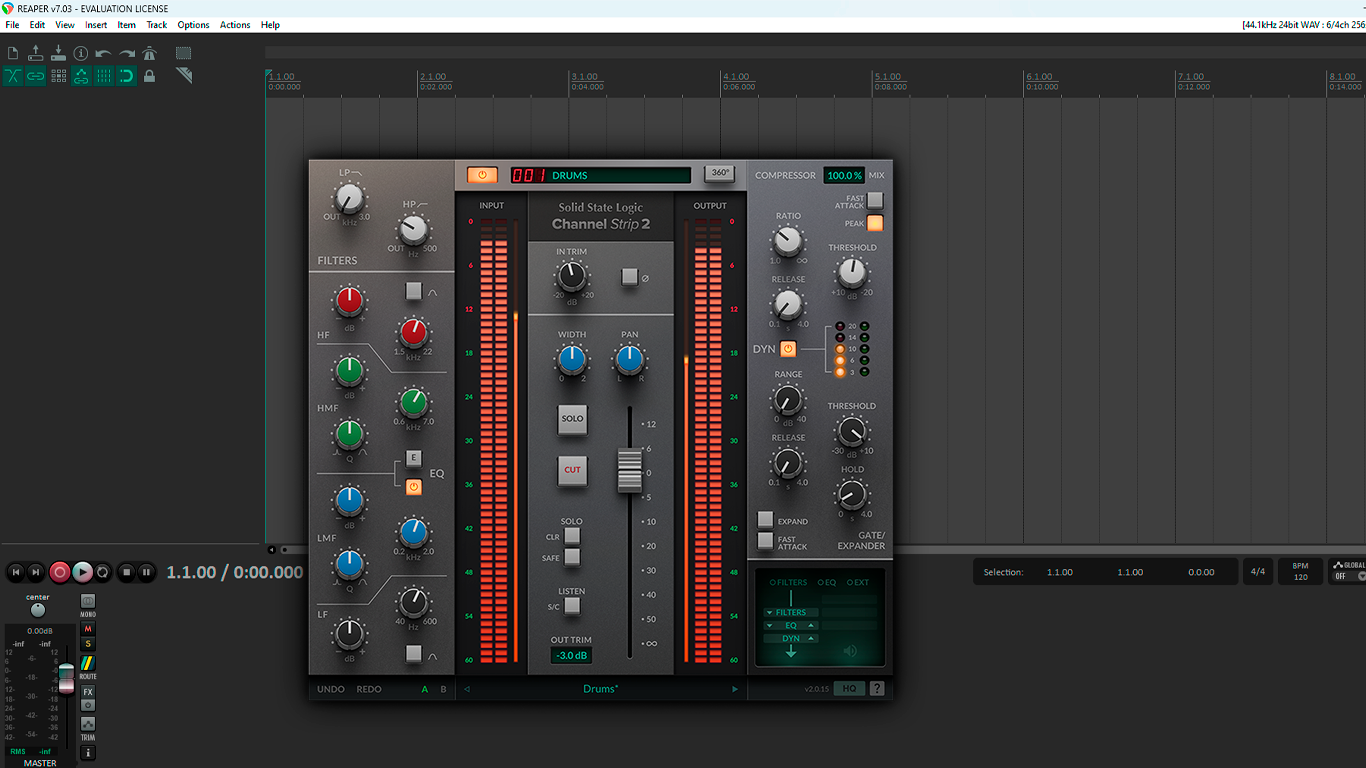Toggle the EQ section power button
The image size is (1366, 768).
coord(414,487)
